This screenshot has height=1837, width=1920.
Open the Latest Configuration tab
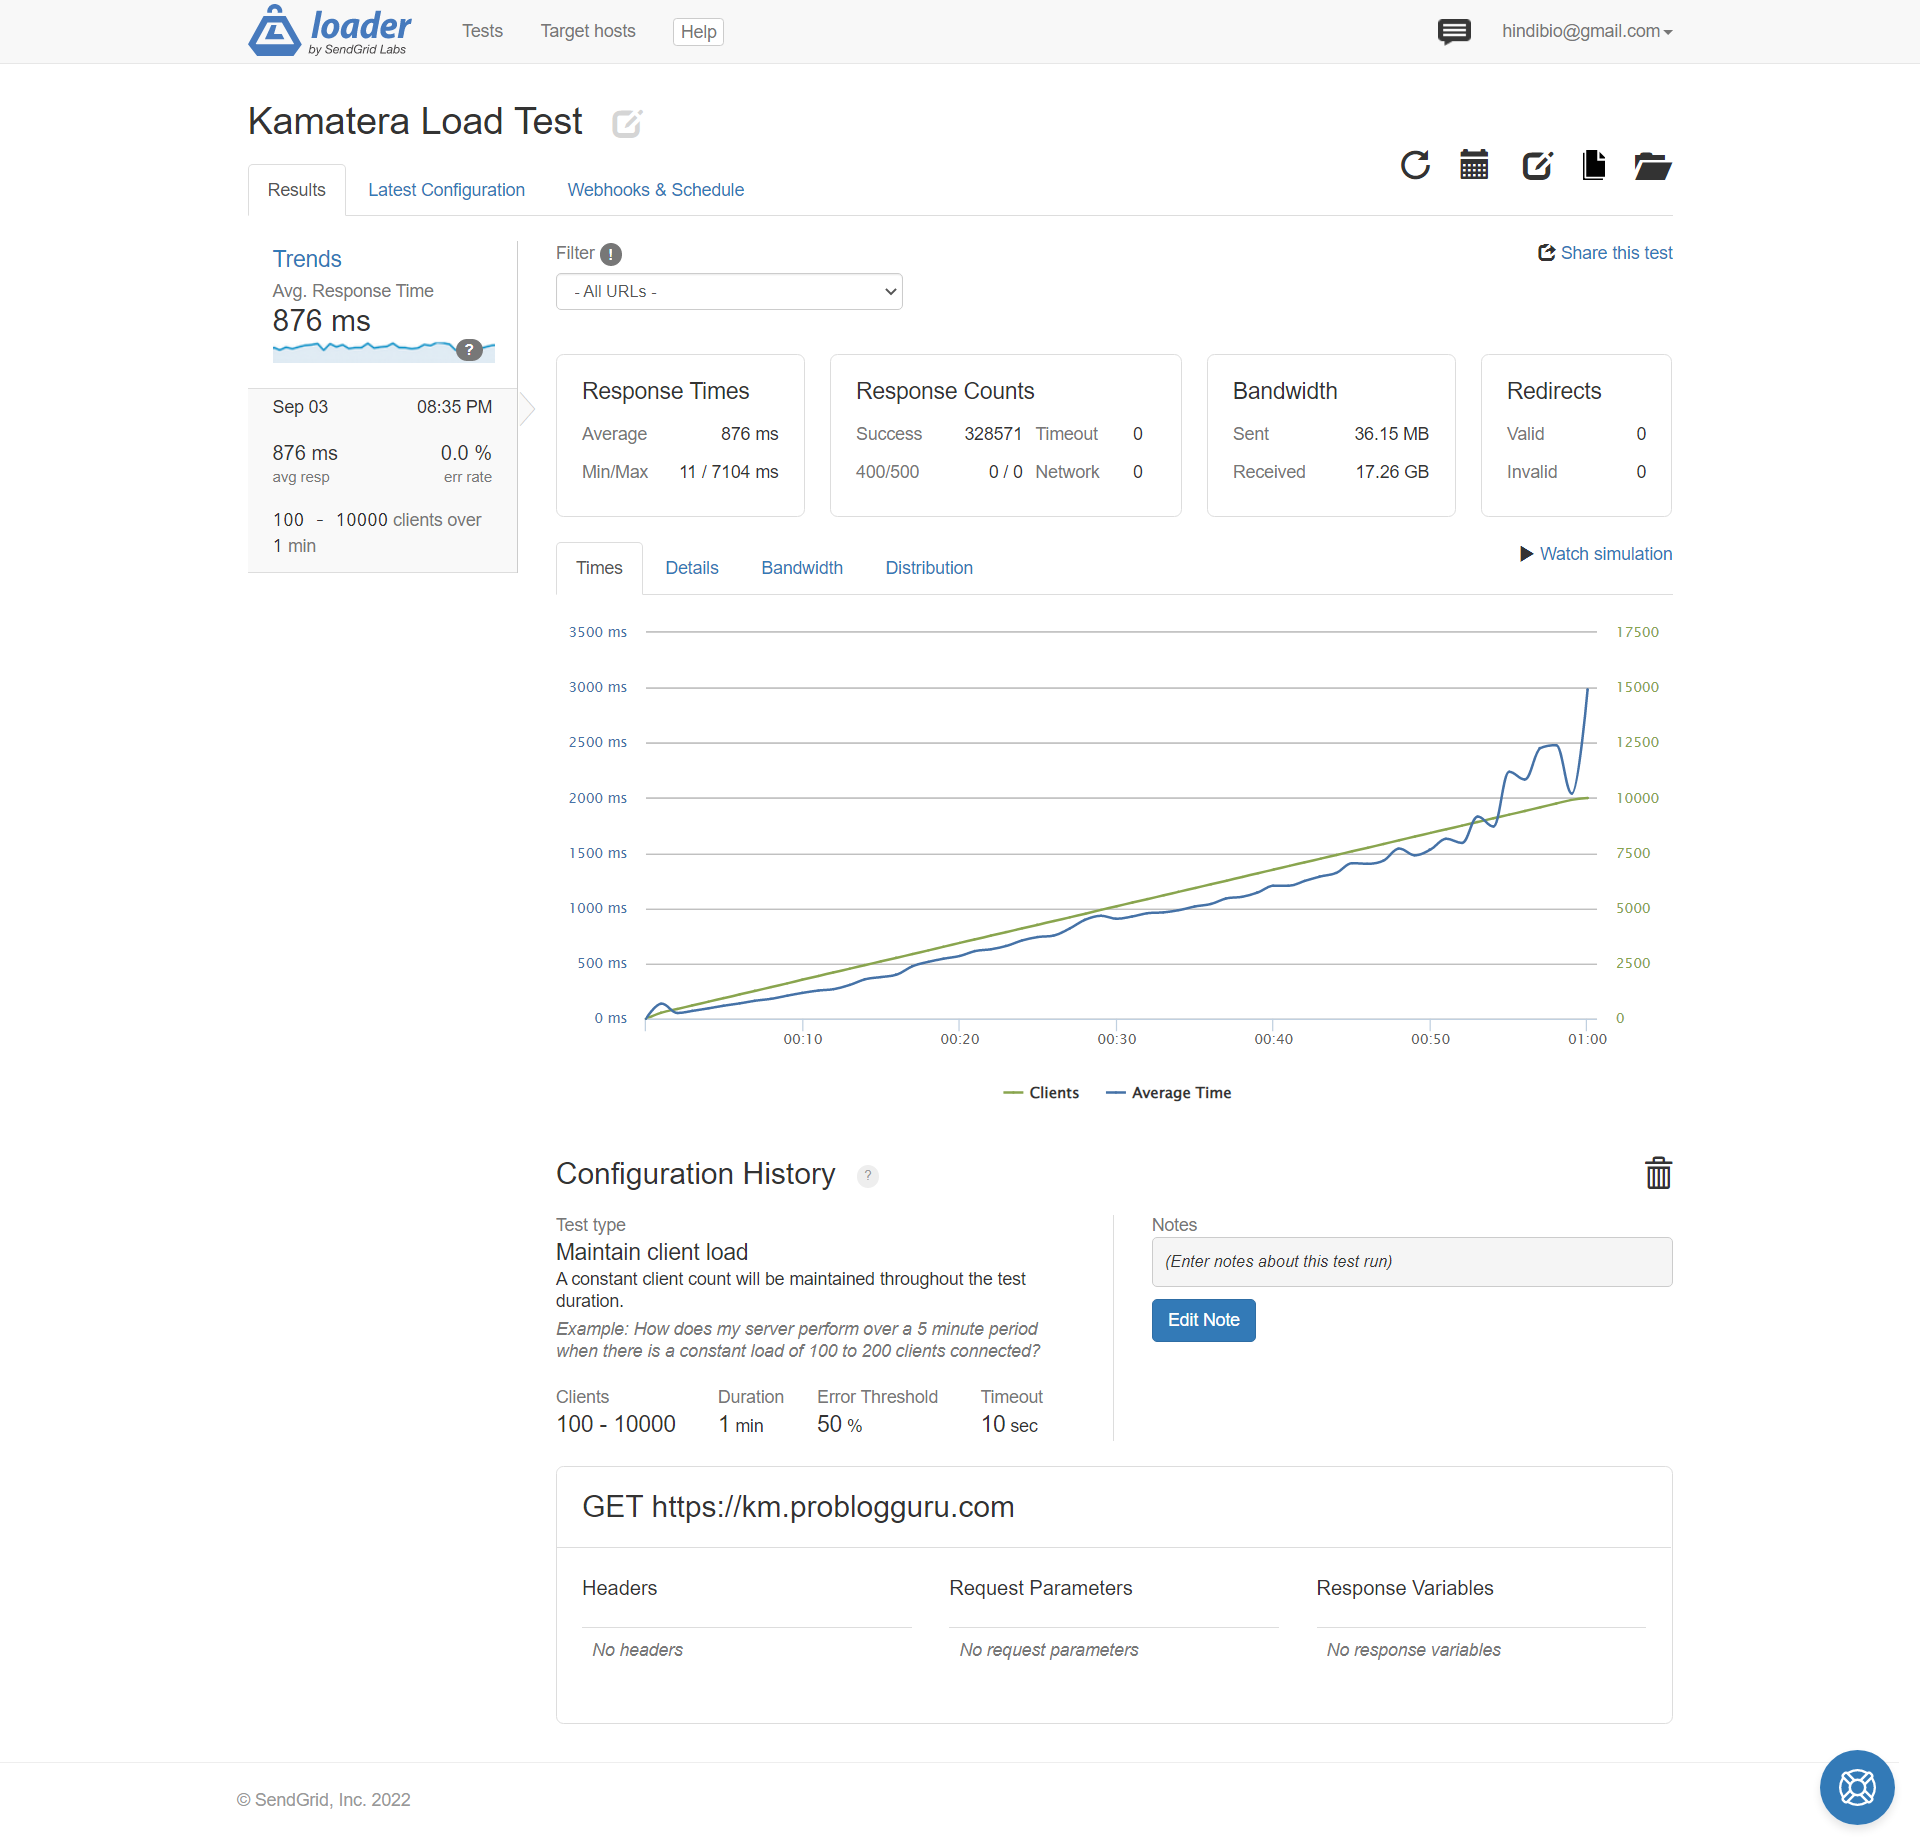tap(446, 190)
